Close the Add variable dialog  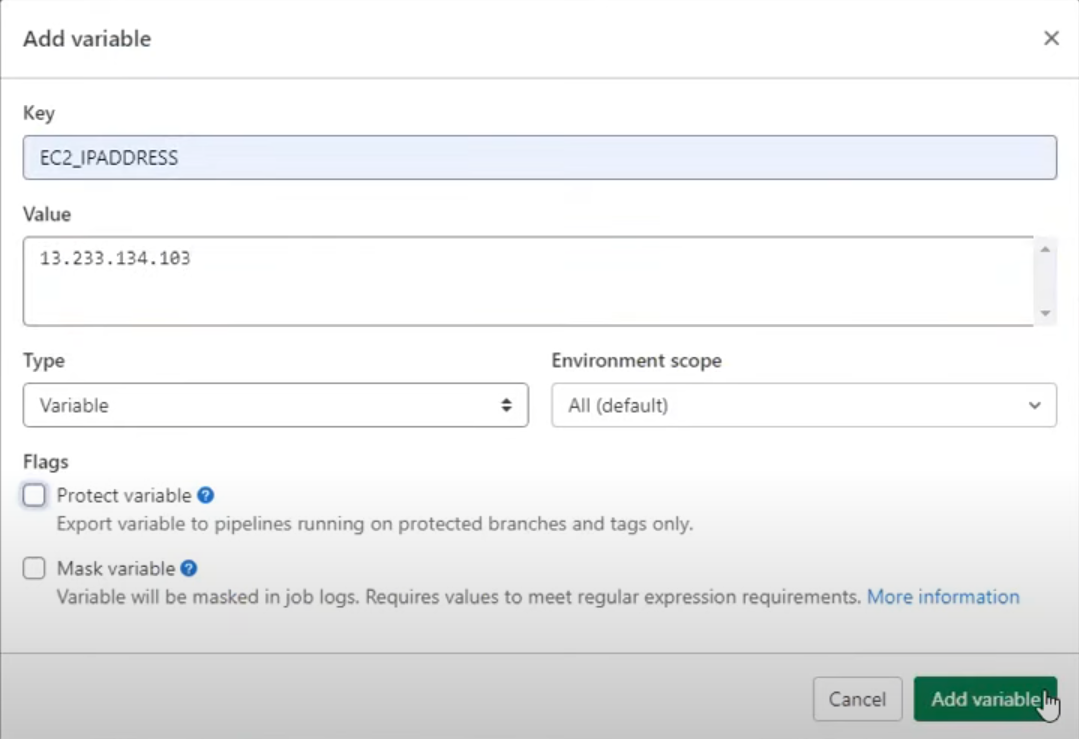(x=1051, y=38)
